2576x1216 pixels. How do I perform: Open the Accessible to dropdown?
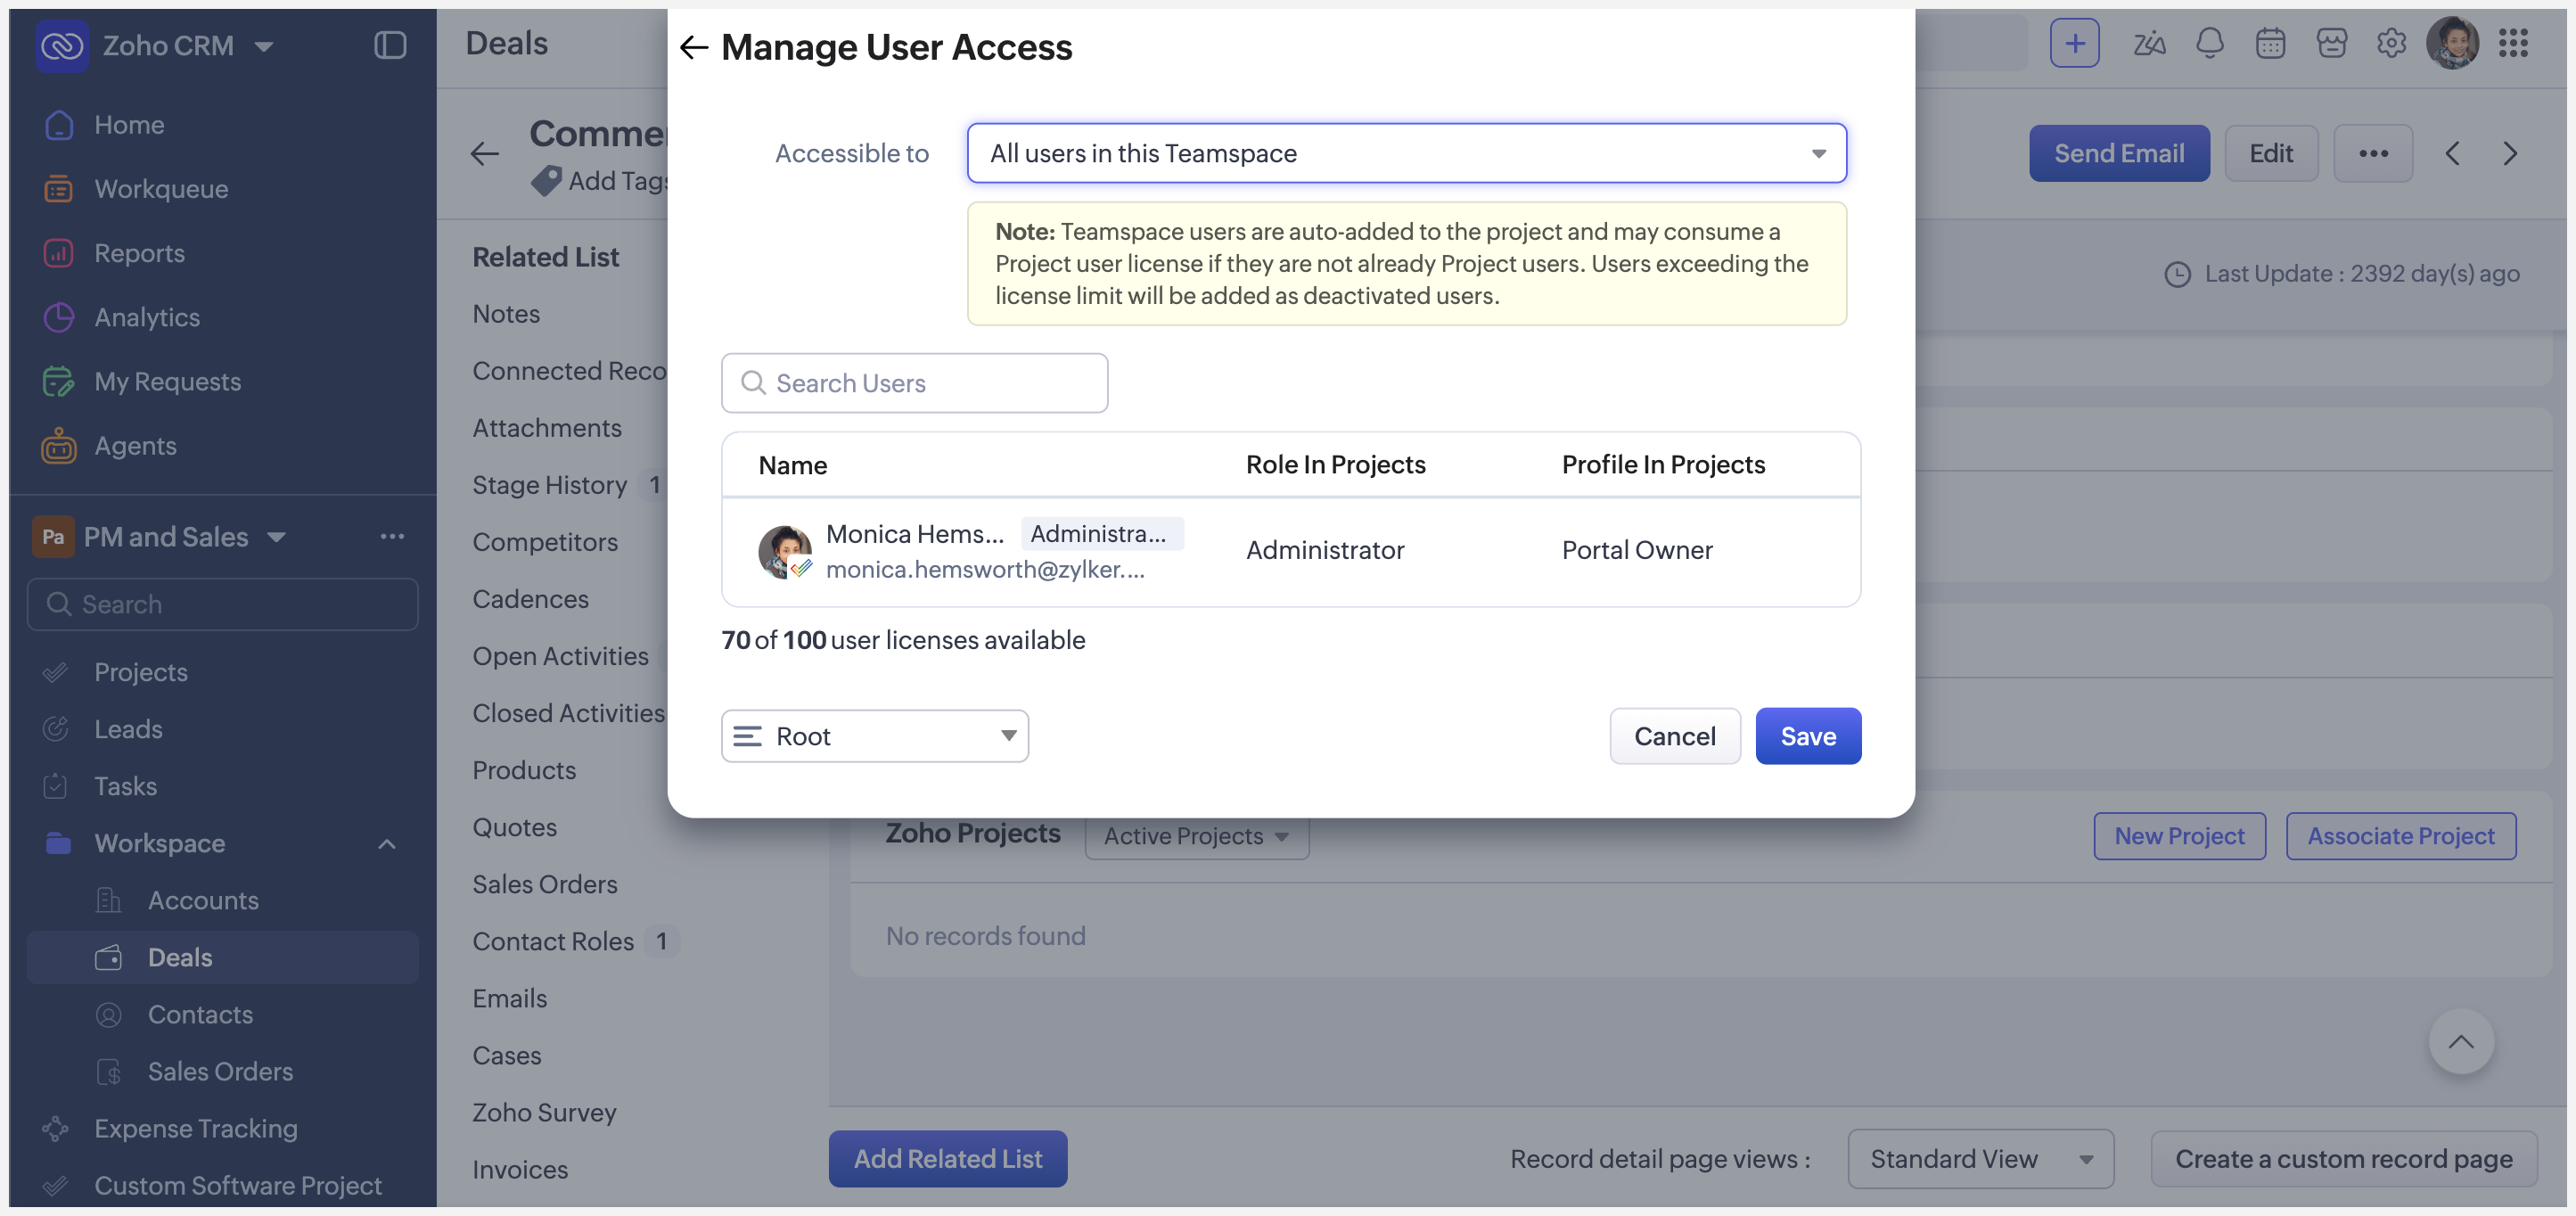point(1406,153)
